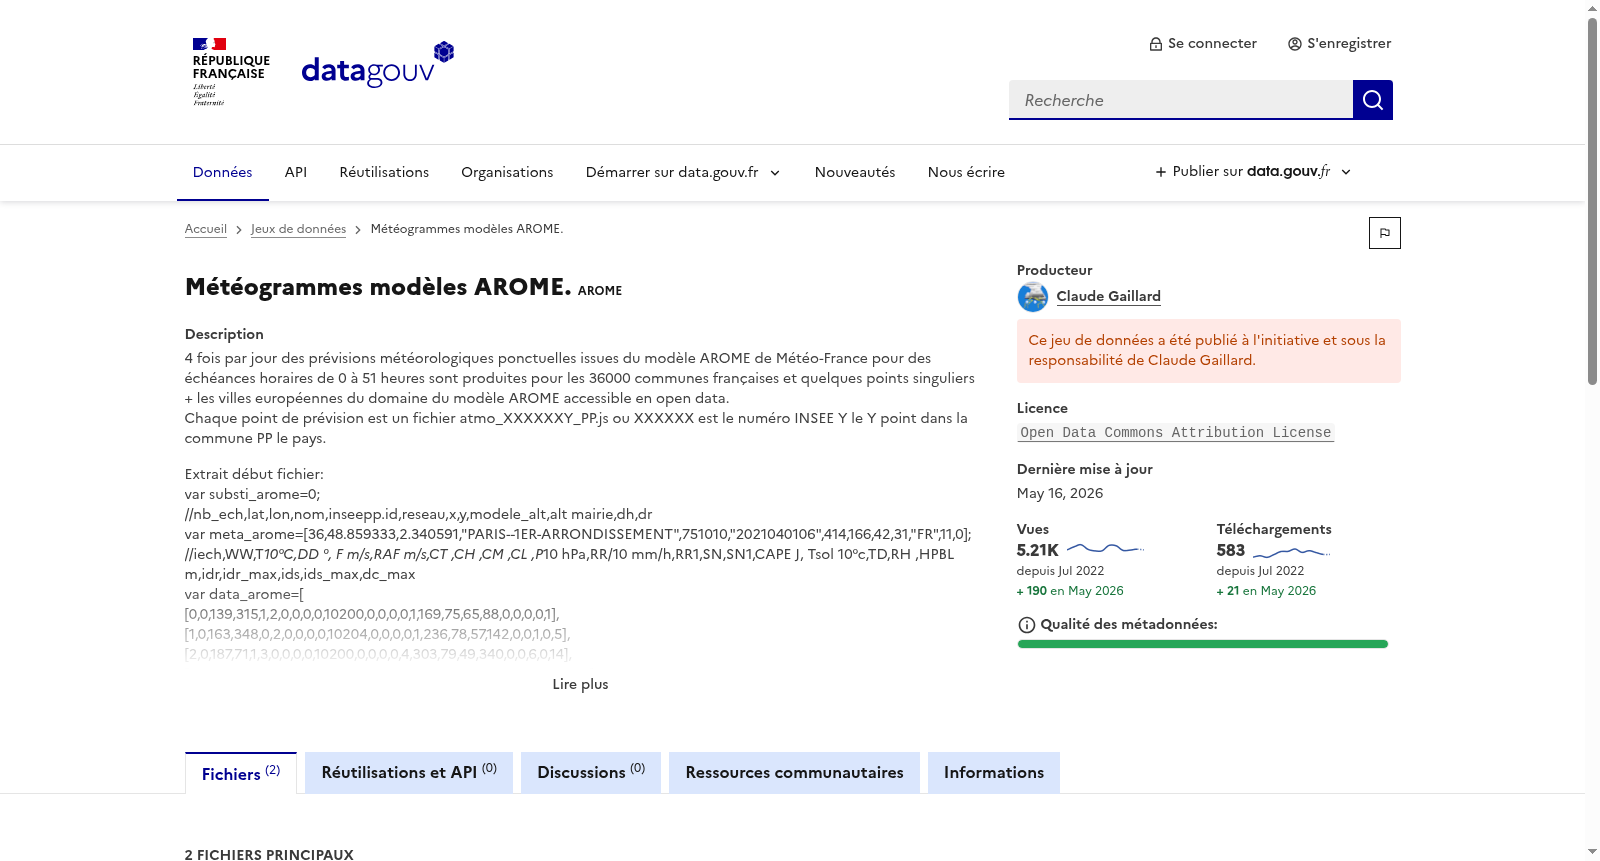
Task: Open the Publier sur data.gouv.fr dropdown
Action: click(x=1253, y=172)
